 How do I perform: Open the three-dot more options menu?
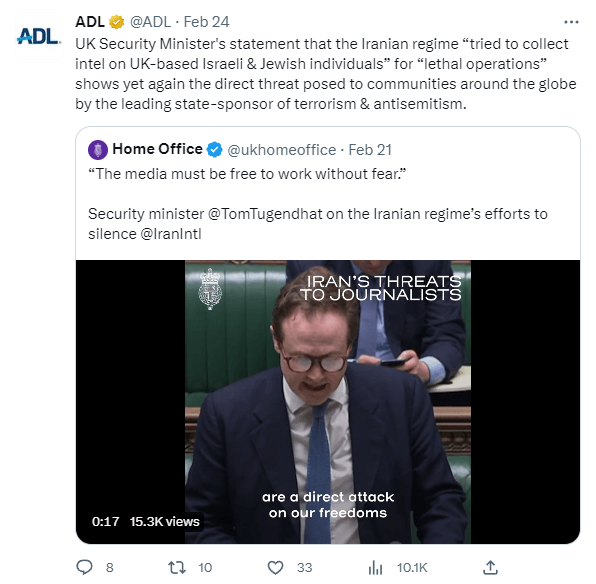571,22
